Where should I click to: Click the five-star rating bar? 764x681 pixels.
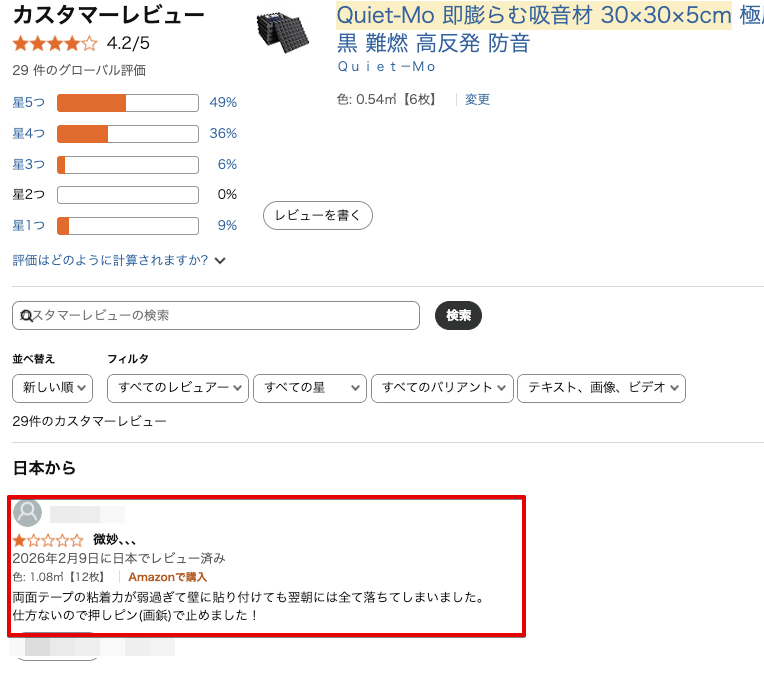pyautogui.click(x=128, y=103)
